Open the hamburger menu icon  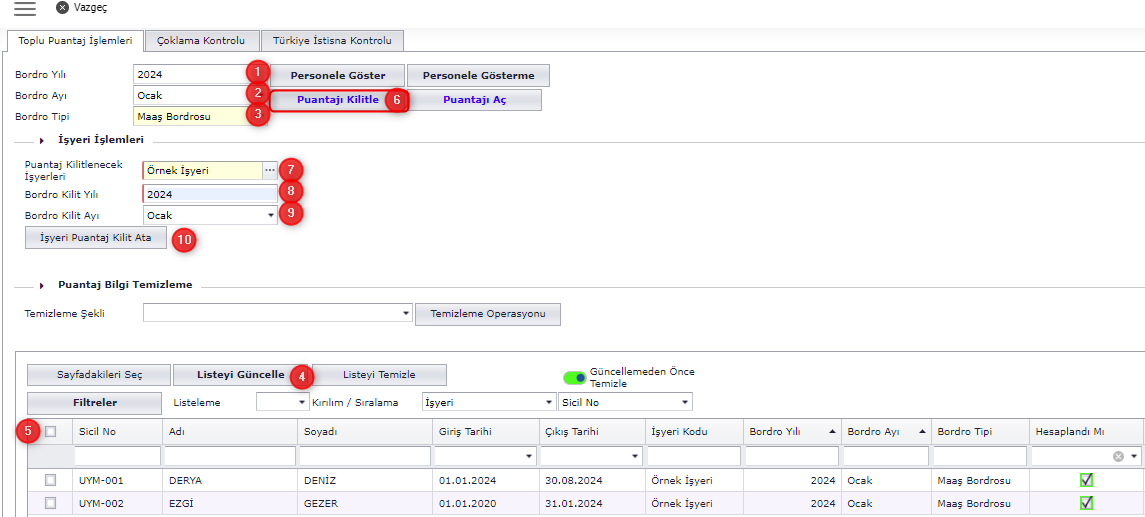25,8
